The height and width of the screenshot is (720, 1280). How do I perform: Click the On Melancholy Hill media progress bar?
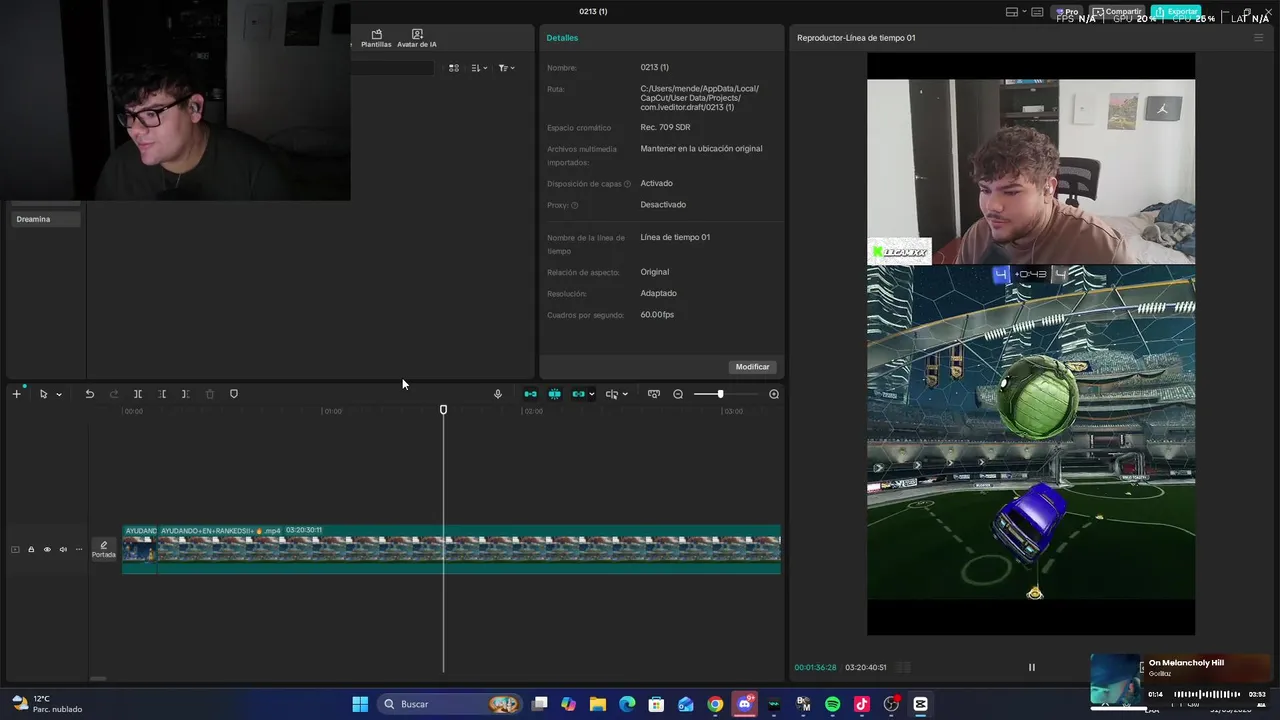point(1207,694)
